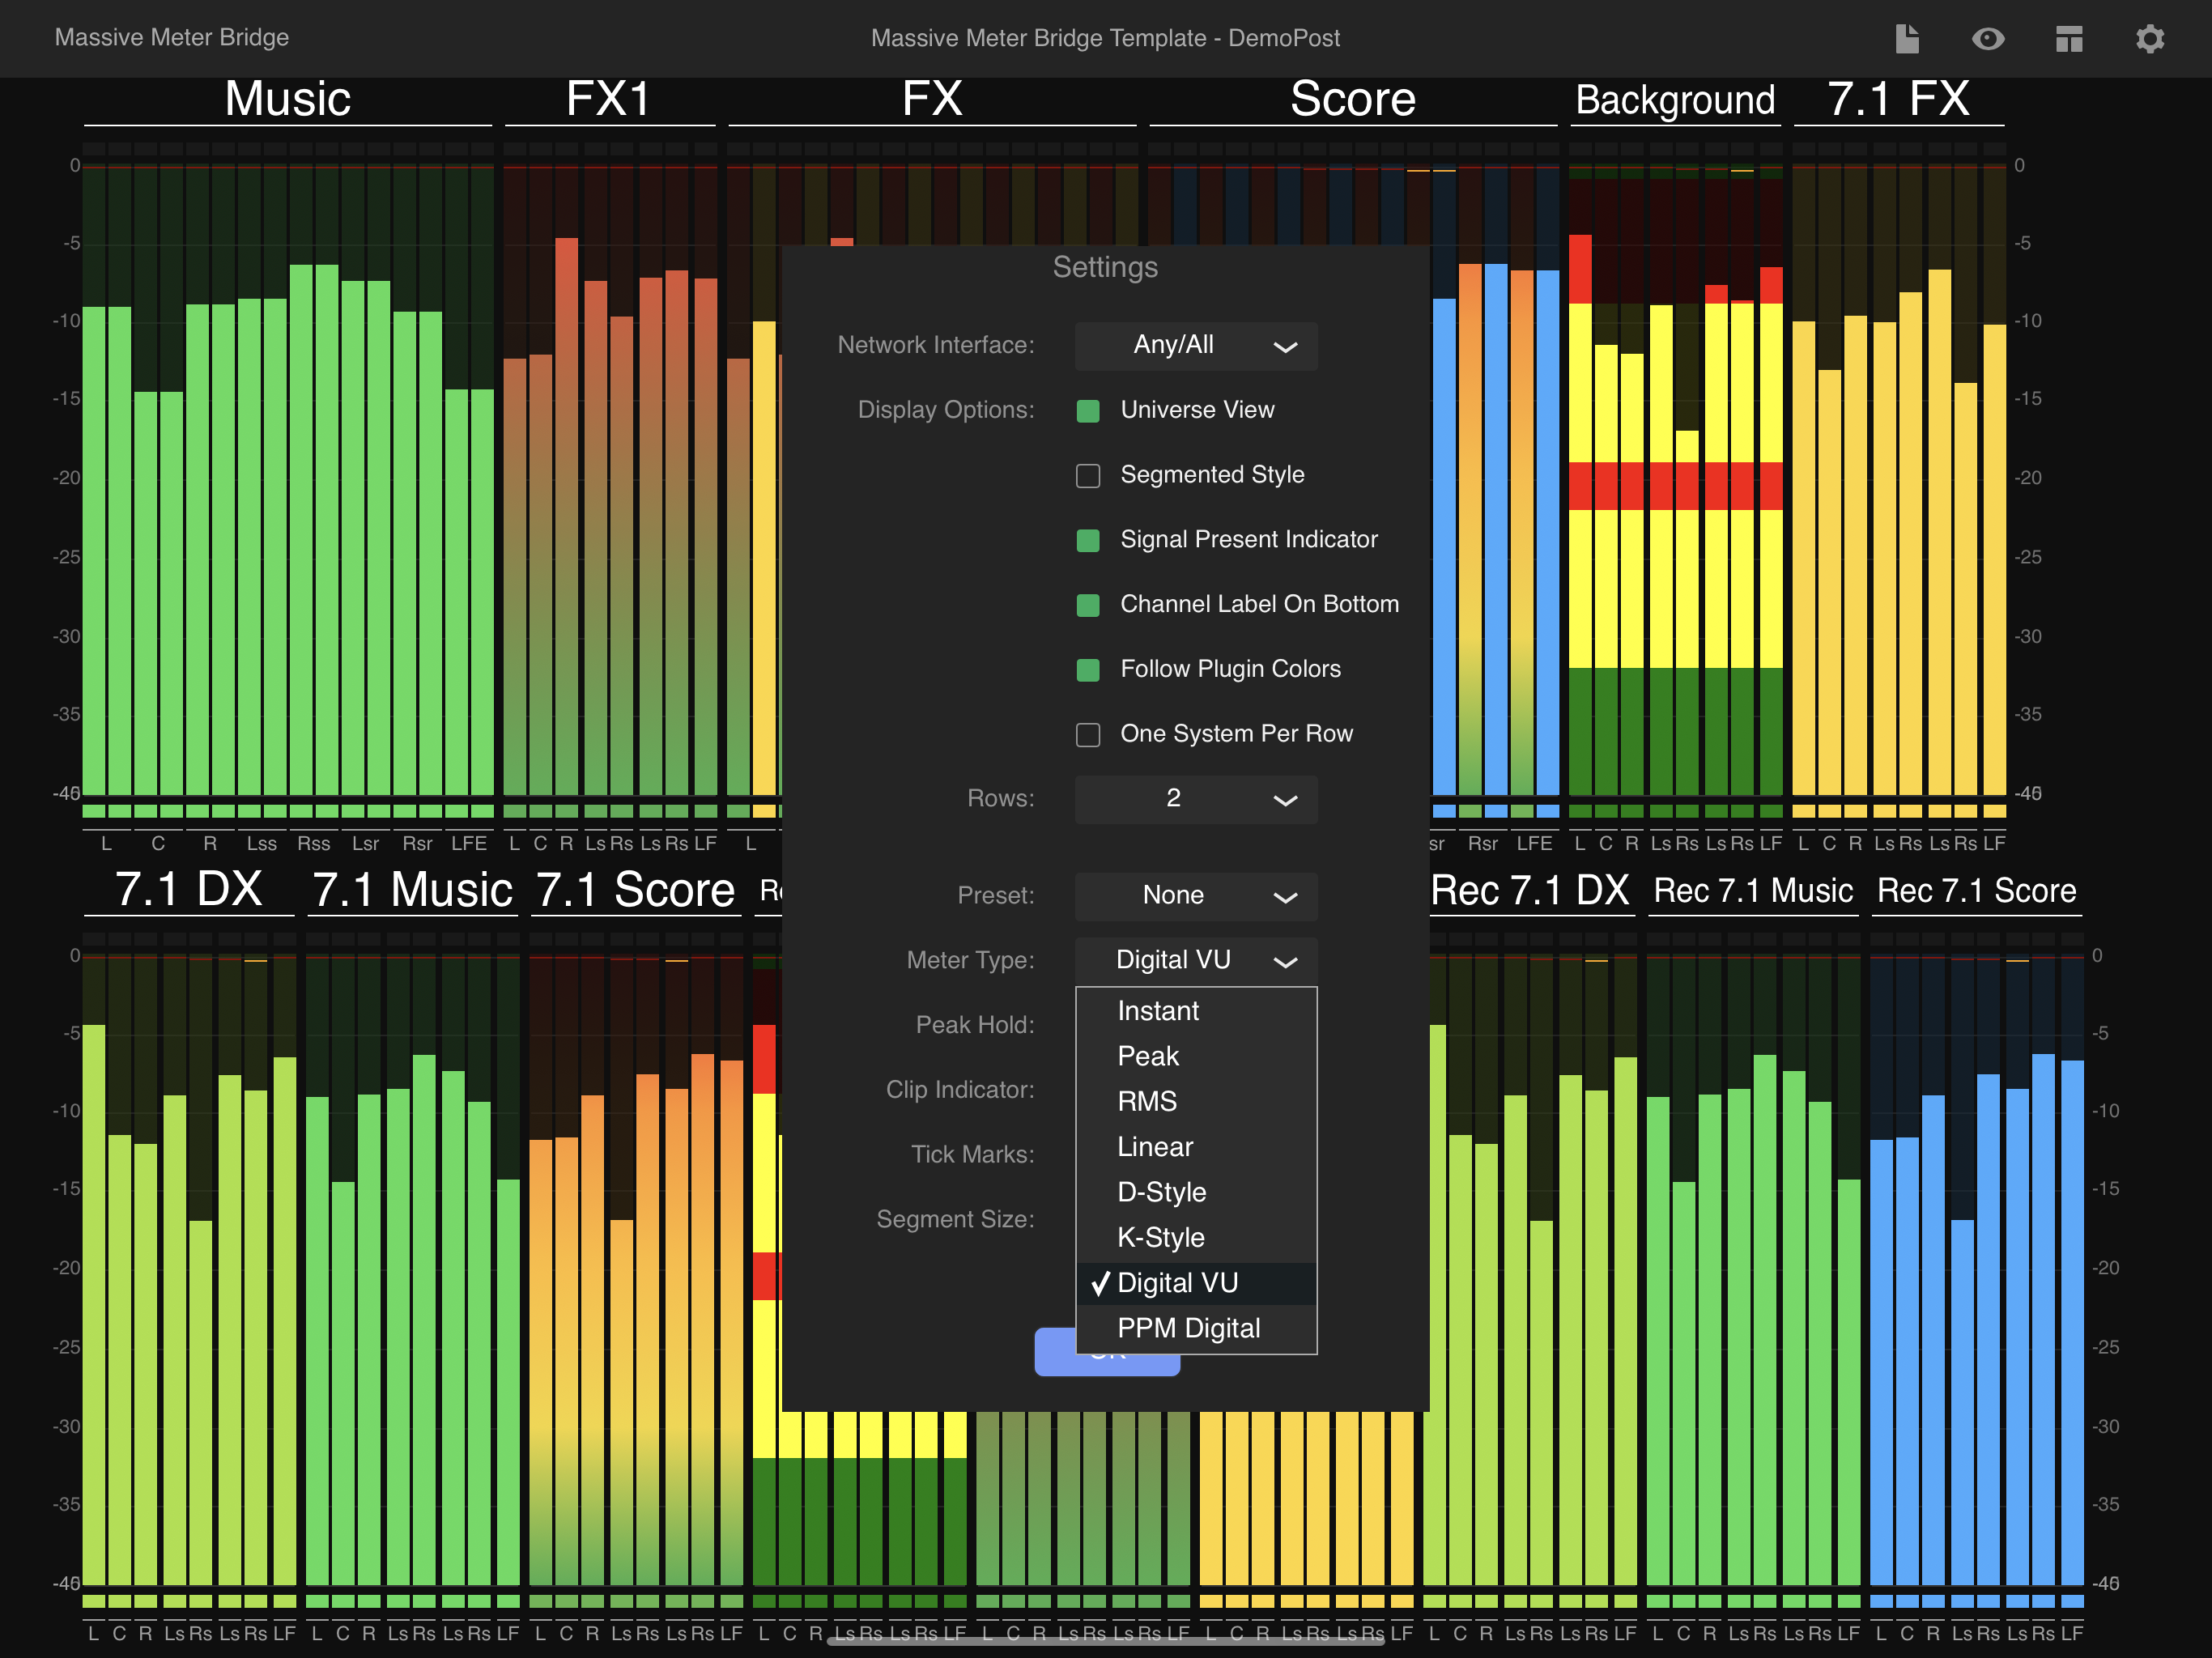Click the Music group Lss channel label
The width and height of the screenshot is (2212, 1658).
click(x=262, y=843)
